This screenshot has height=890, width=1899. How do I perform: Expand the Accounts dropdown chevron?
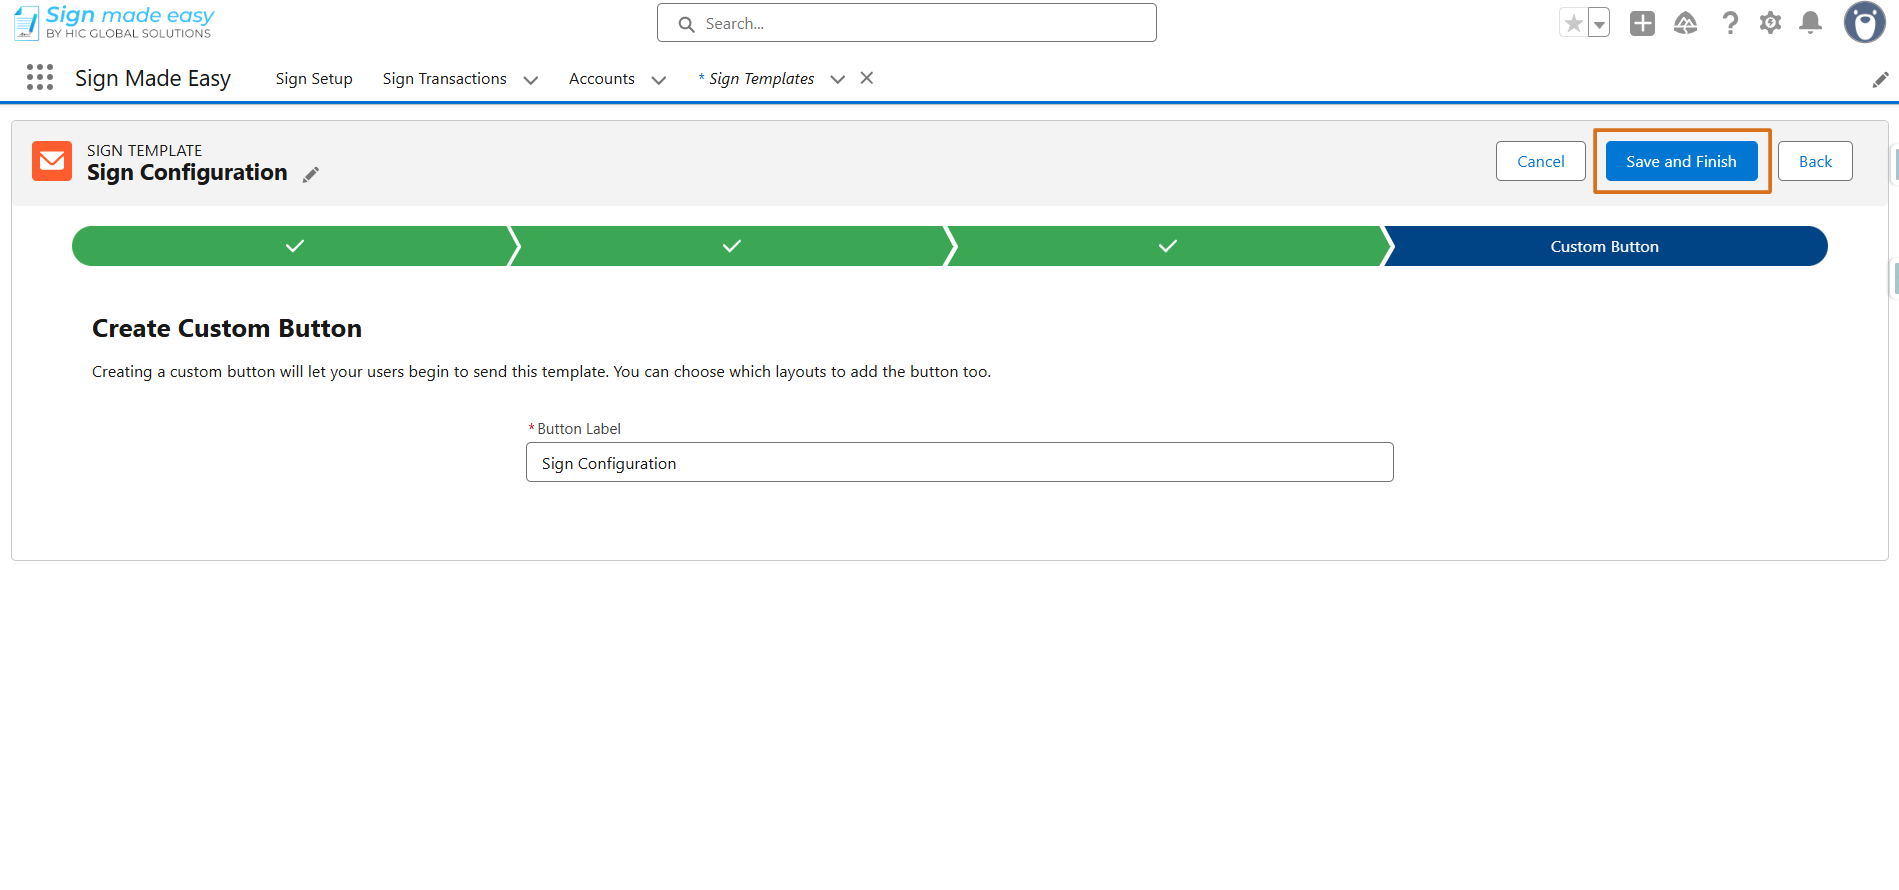659,80
